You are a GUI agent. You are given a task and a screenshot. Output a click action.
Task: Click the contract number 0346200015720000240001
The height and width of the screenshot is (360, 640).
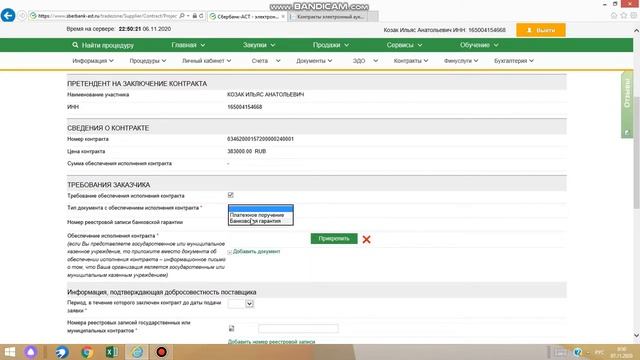coord(260,139)
